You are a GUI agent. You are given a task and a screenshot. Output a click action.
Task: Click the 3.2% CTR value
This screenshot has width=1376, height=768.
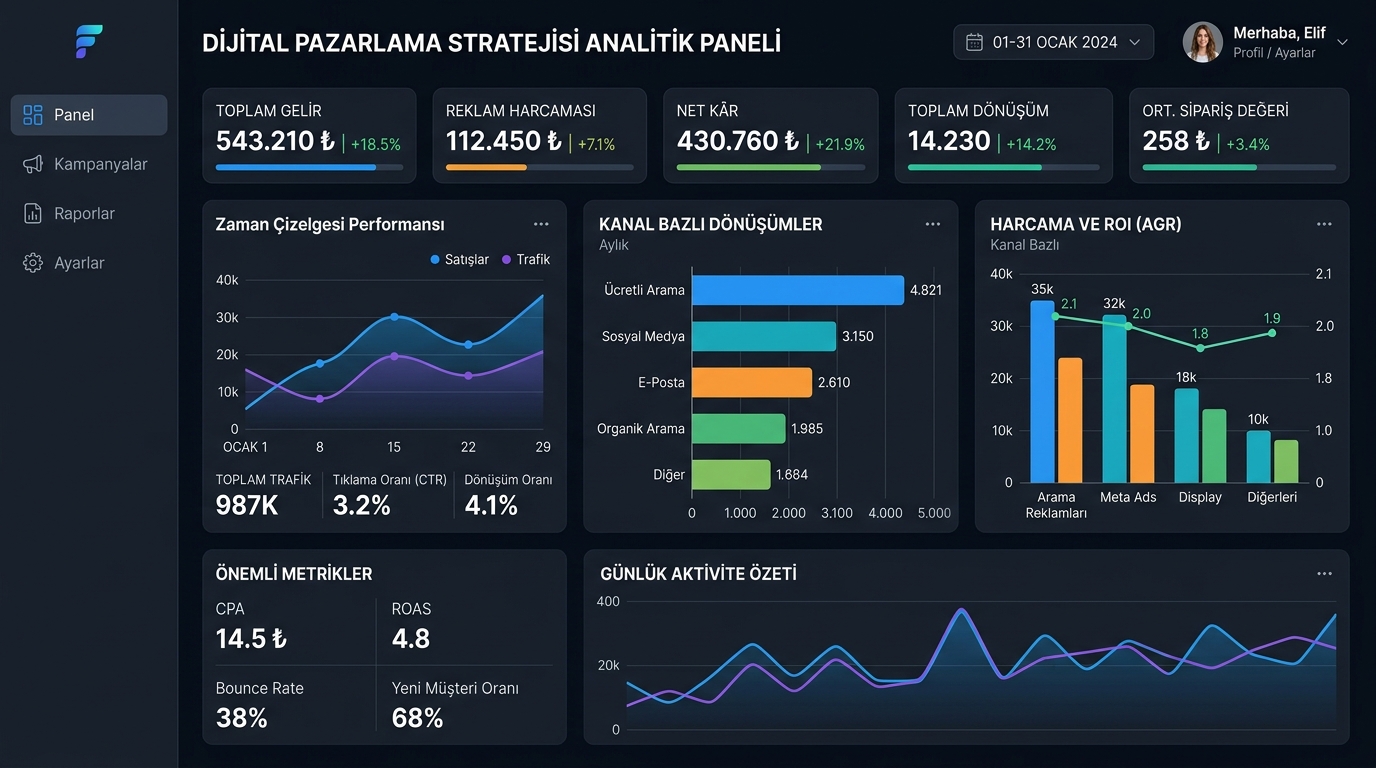[361, 506]
